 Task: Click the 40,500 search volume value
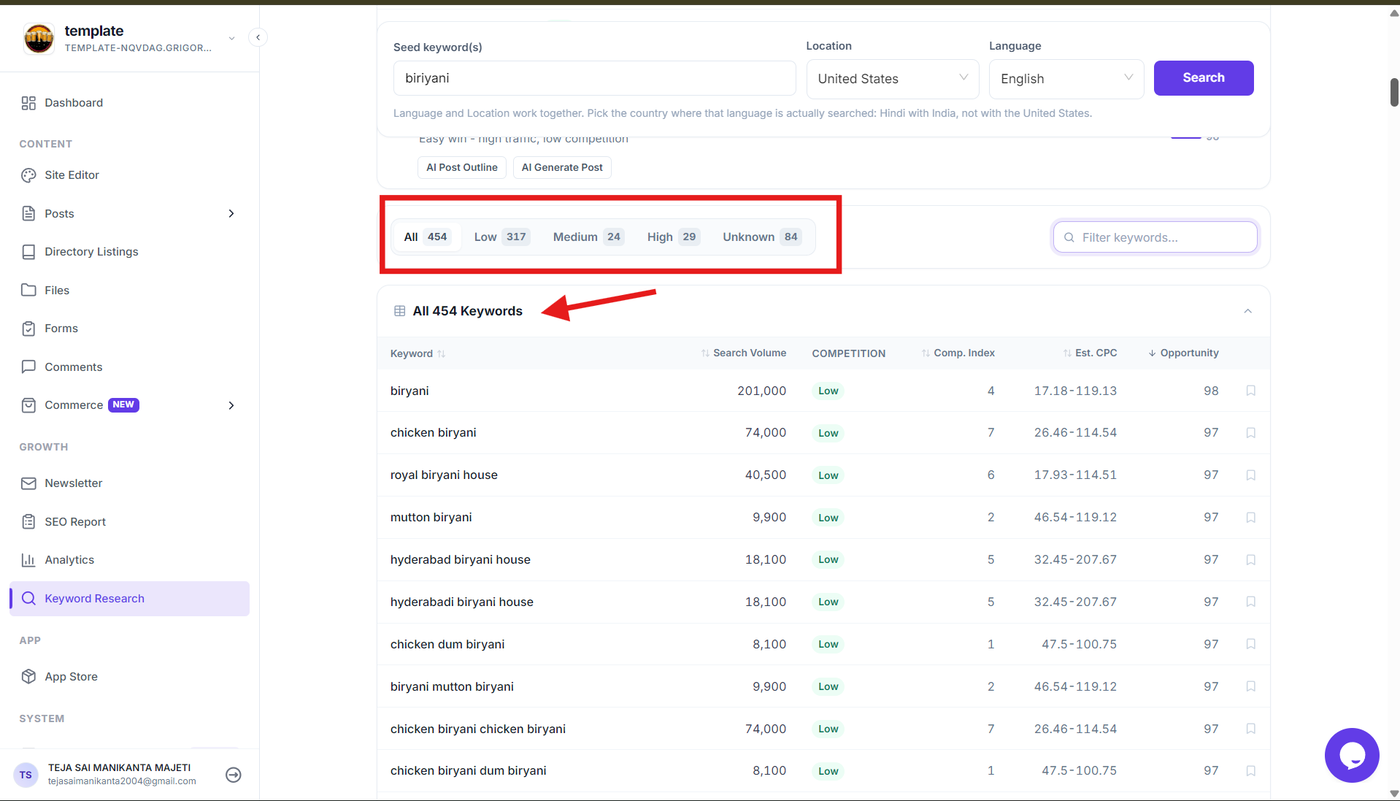[766, 475]
